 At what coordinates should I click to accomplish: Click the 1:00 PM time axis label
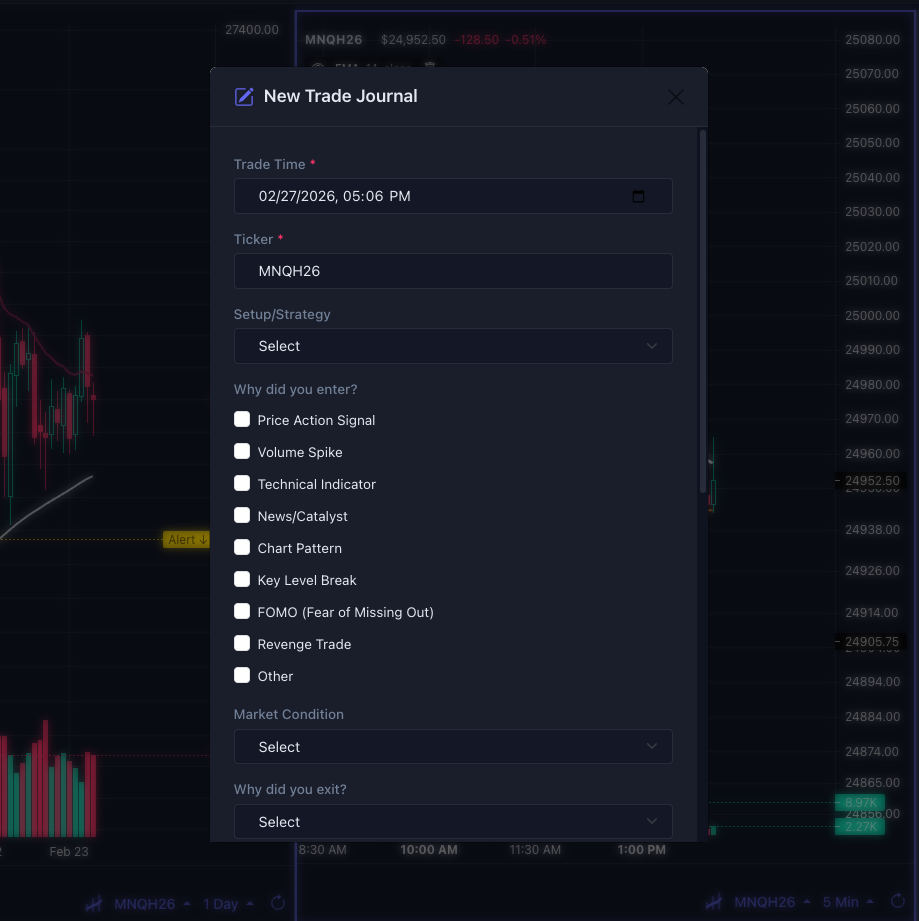pos(641,849)
